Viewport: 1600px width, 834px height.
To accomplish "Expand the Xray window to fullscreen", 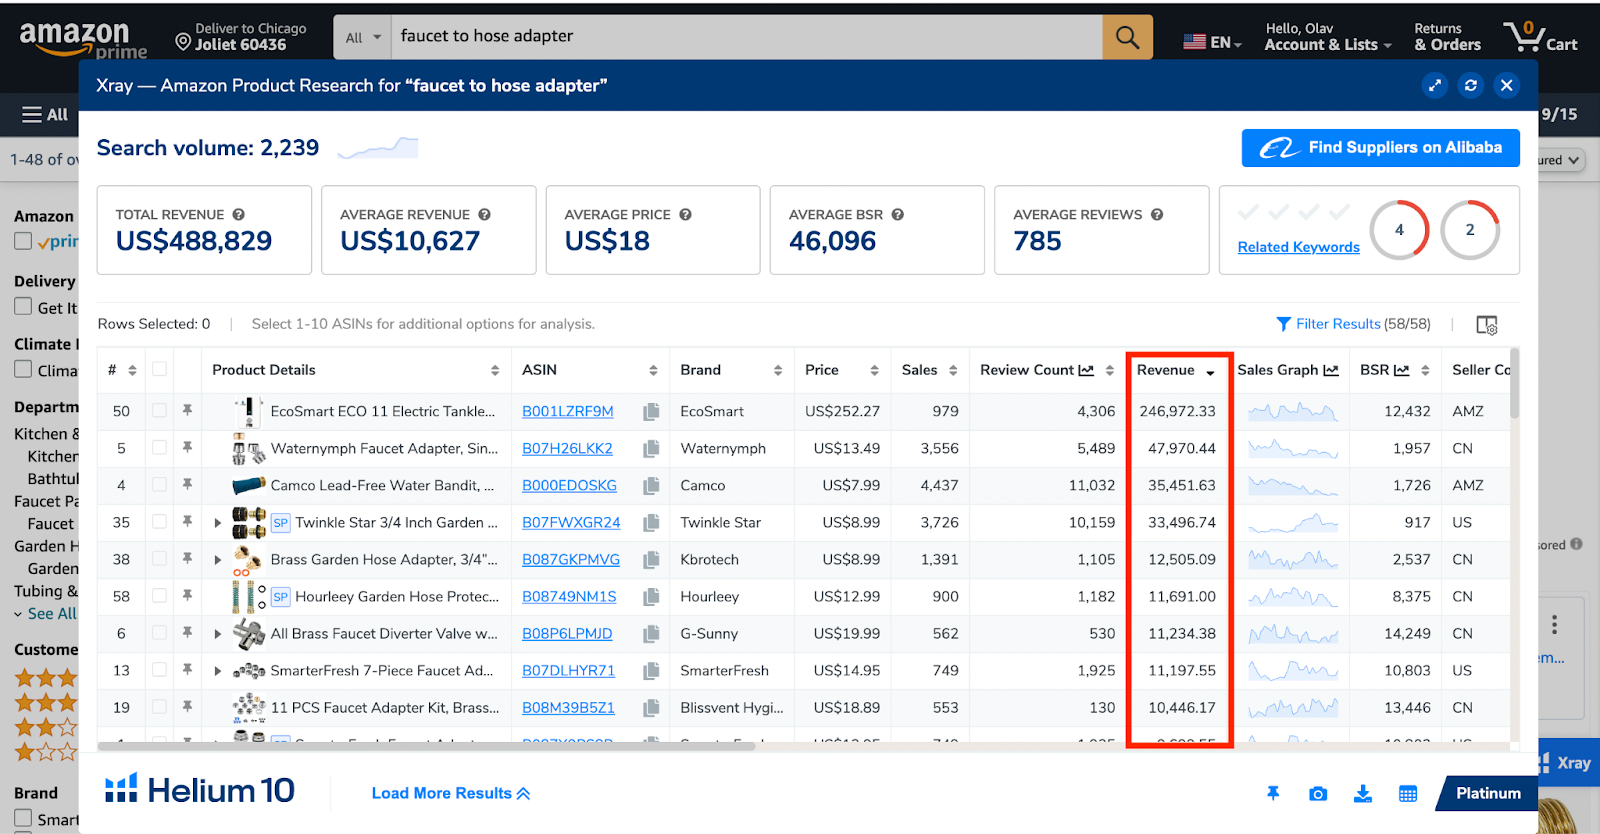I will [x=1435, y=85].
